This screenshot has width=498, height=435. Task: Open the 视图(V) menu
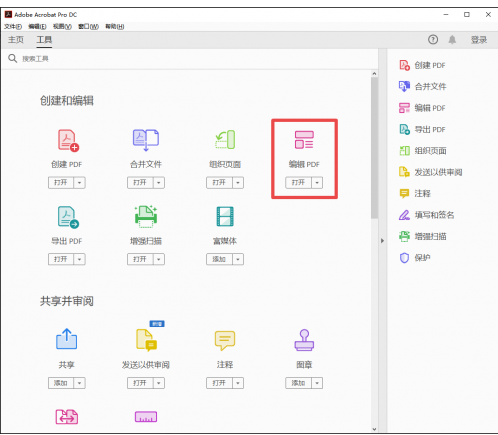tap(62, 26)
